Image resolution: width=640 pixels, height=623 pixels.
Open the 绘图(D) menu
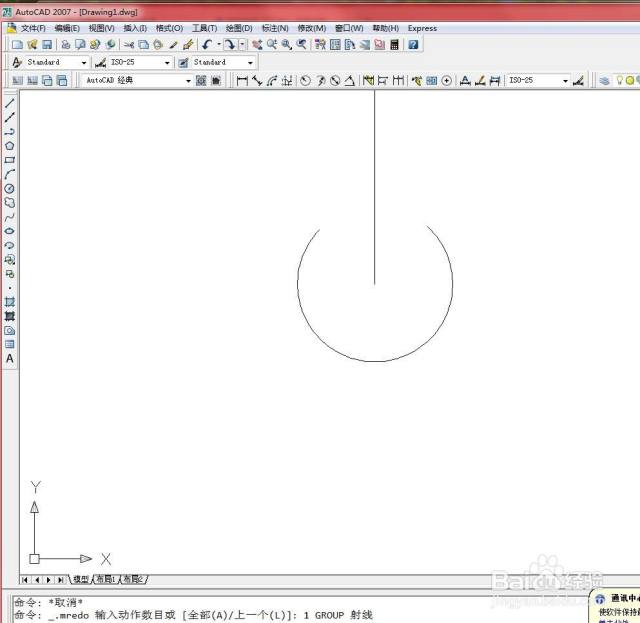239,28
